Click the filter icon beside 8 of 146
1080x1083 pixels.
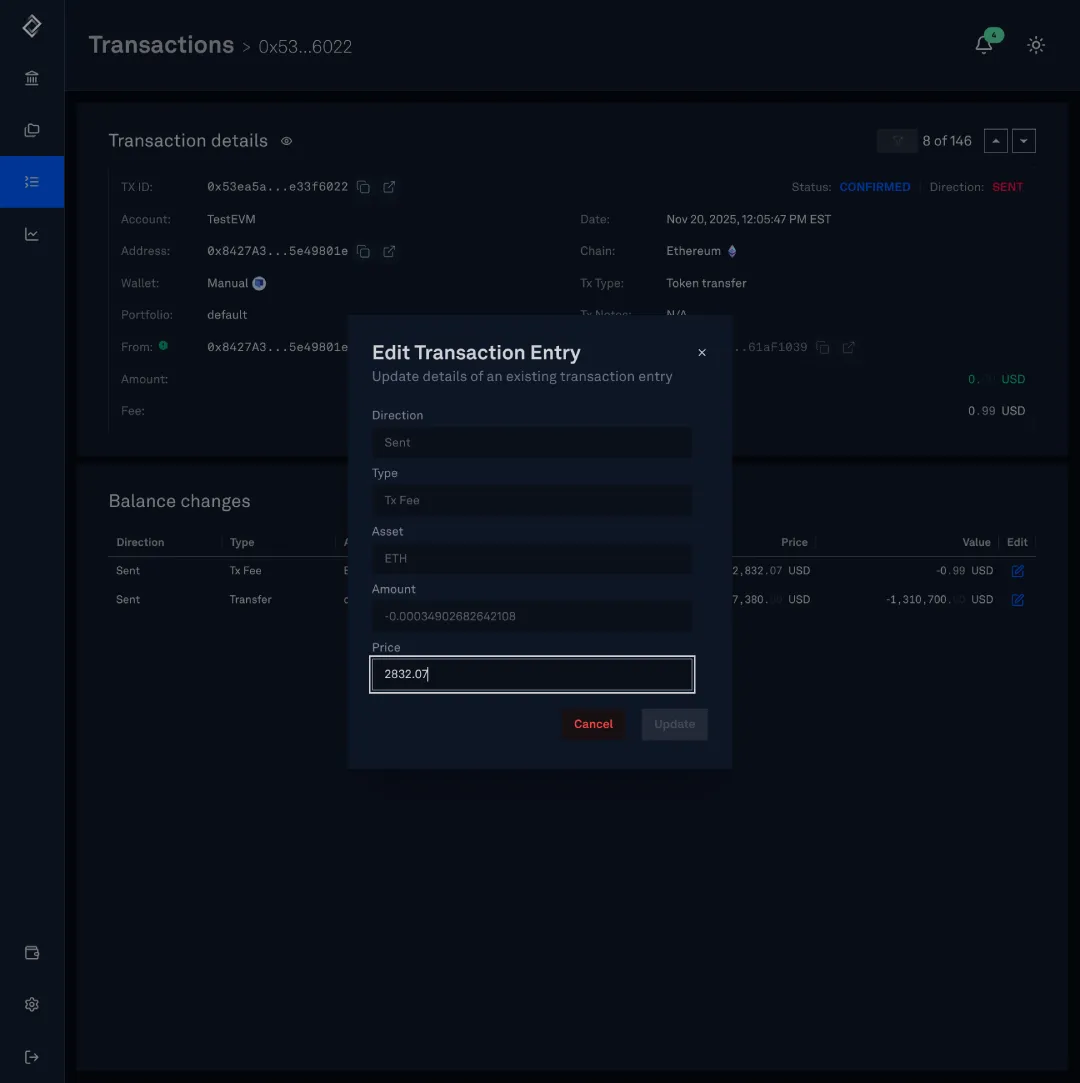click(896, 141)
